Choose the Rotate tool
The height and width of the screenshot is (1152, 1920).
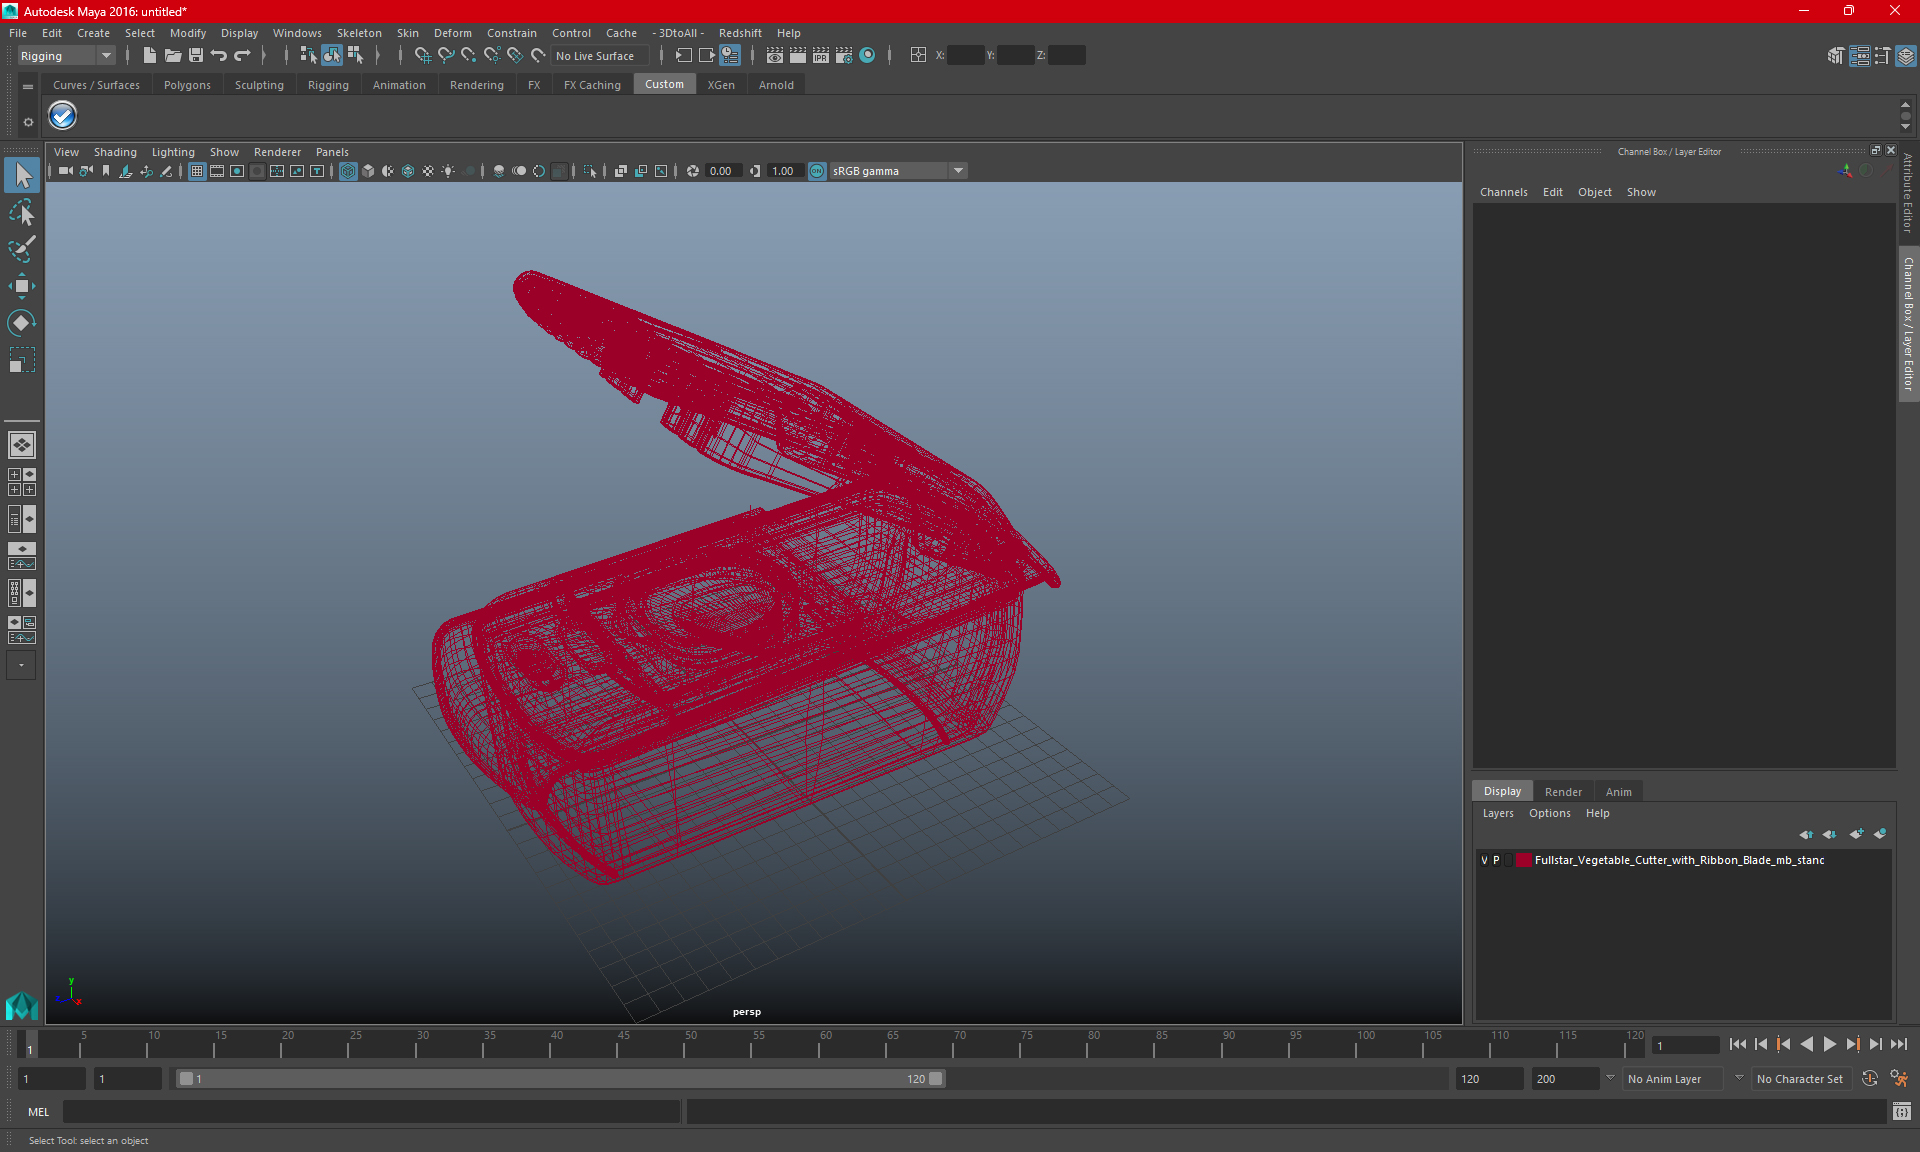22,322
